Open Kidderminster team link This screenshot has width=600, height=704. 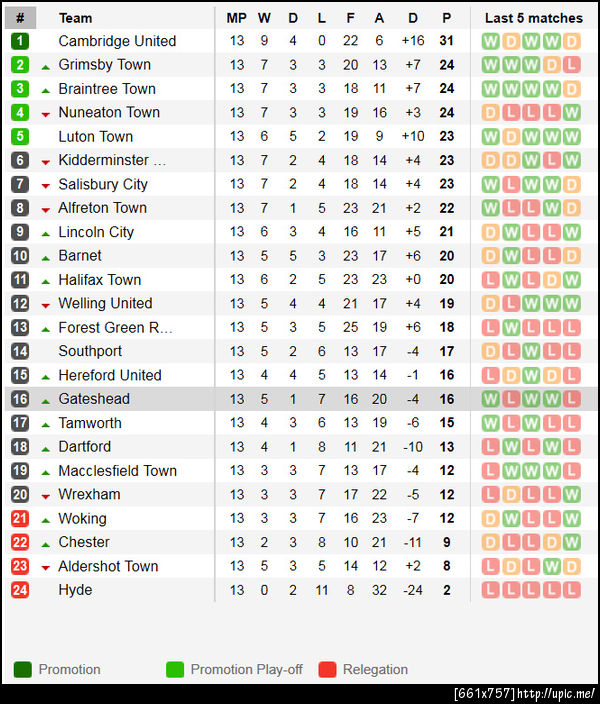112,160
